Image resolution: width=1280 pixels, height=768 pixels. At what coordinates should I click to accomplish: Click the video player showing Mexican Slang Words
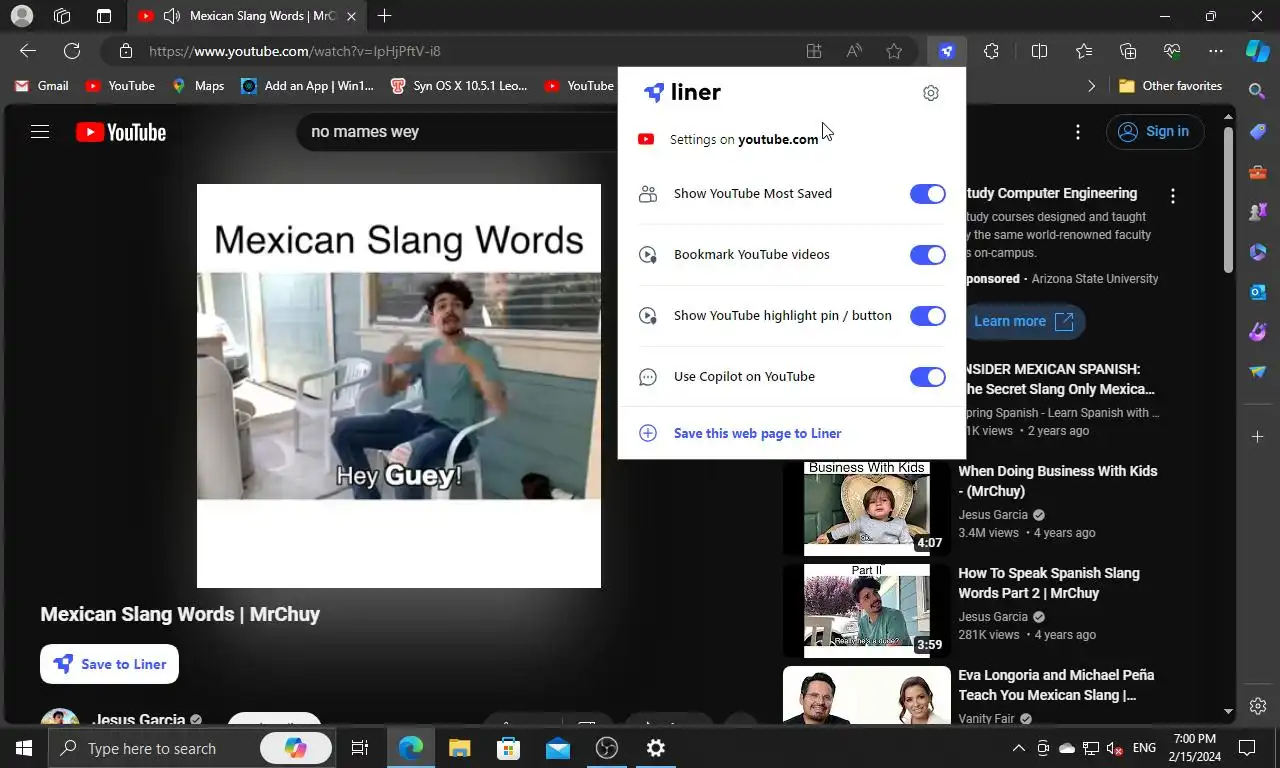[x=399, y=386]
